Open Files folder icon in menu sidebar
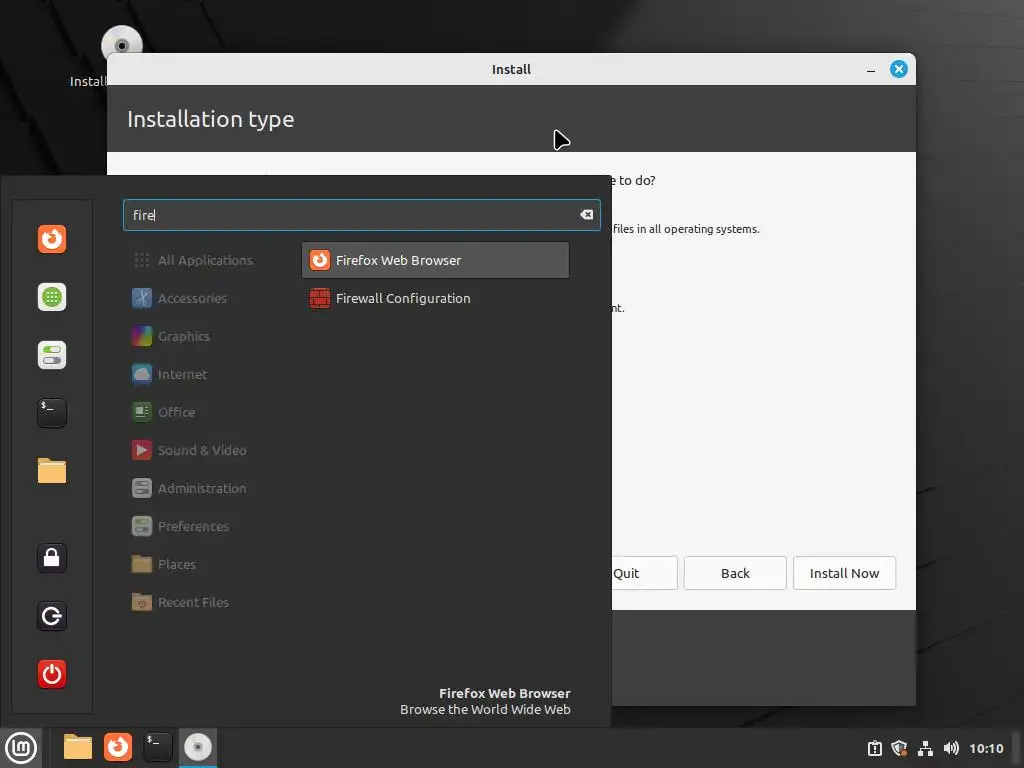1024x768 pixels. tap(52, 471)
